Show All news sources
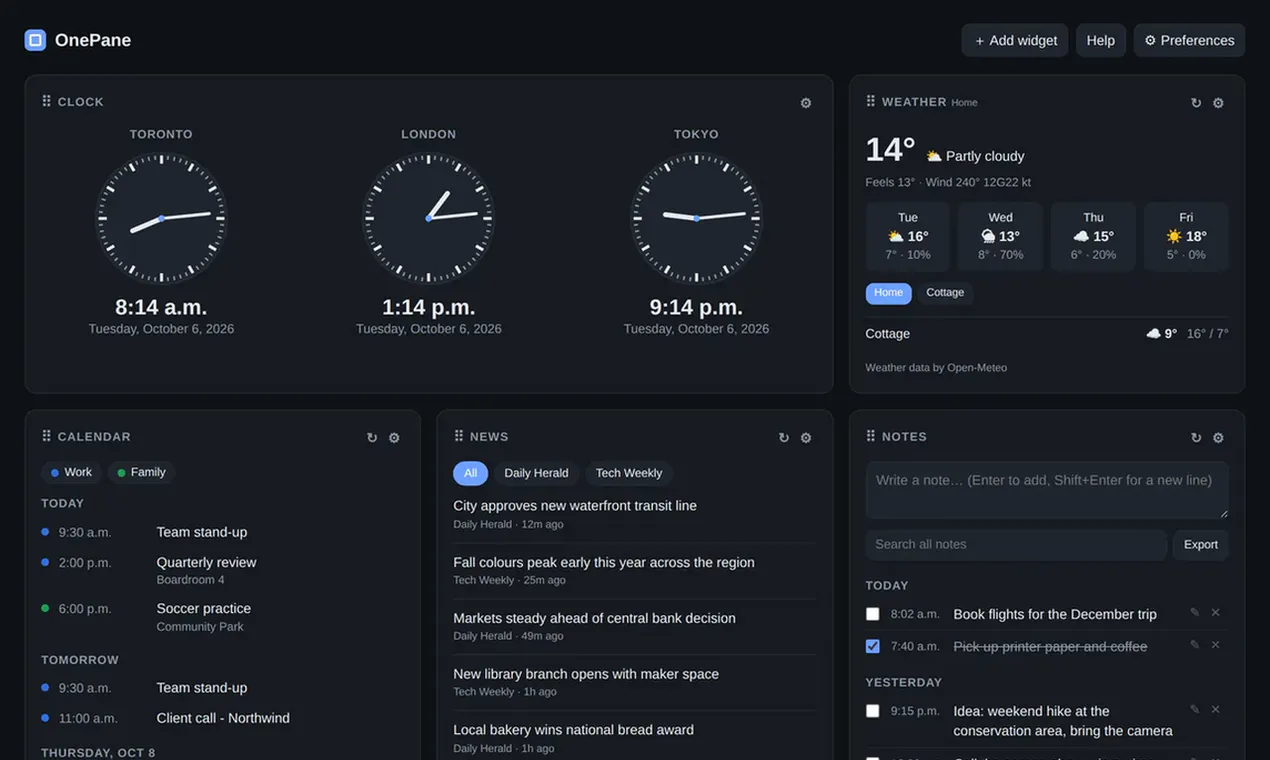The height and width of the screenshot is (760, 1270). (470, 473)
